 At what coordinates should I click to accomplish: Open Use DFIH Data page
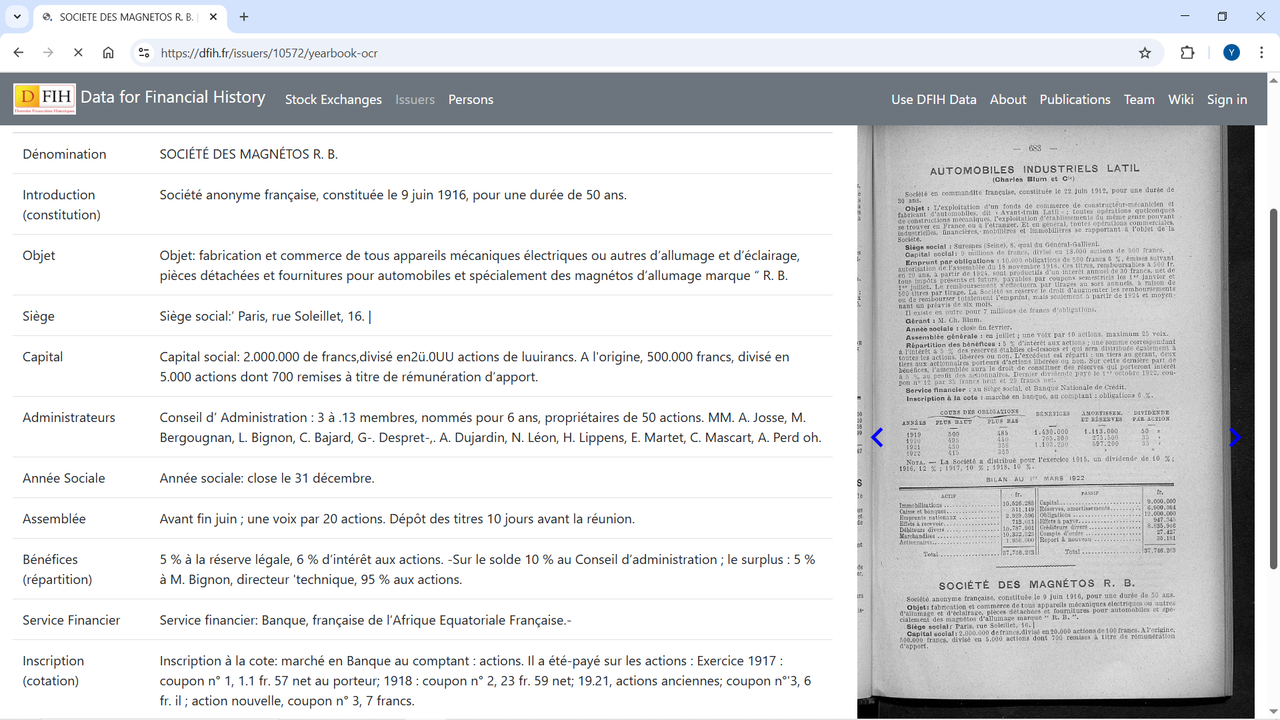pyautogui.click(x=934, y=99)
